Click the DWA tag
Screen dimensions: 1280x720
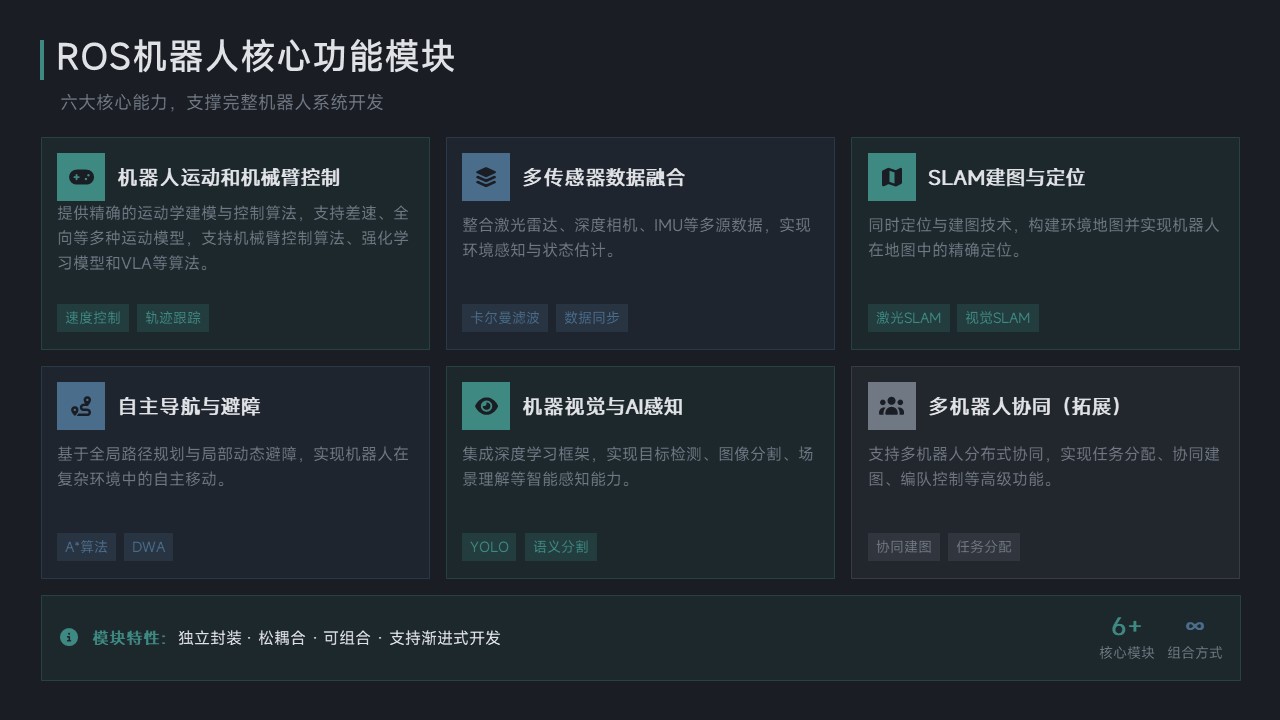pos(148,547)
